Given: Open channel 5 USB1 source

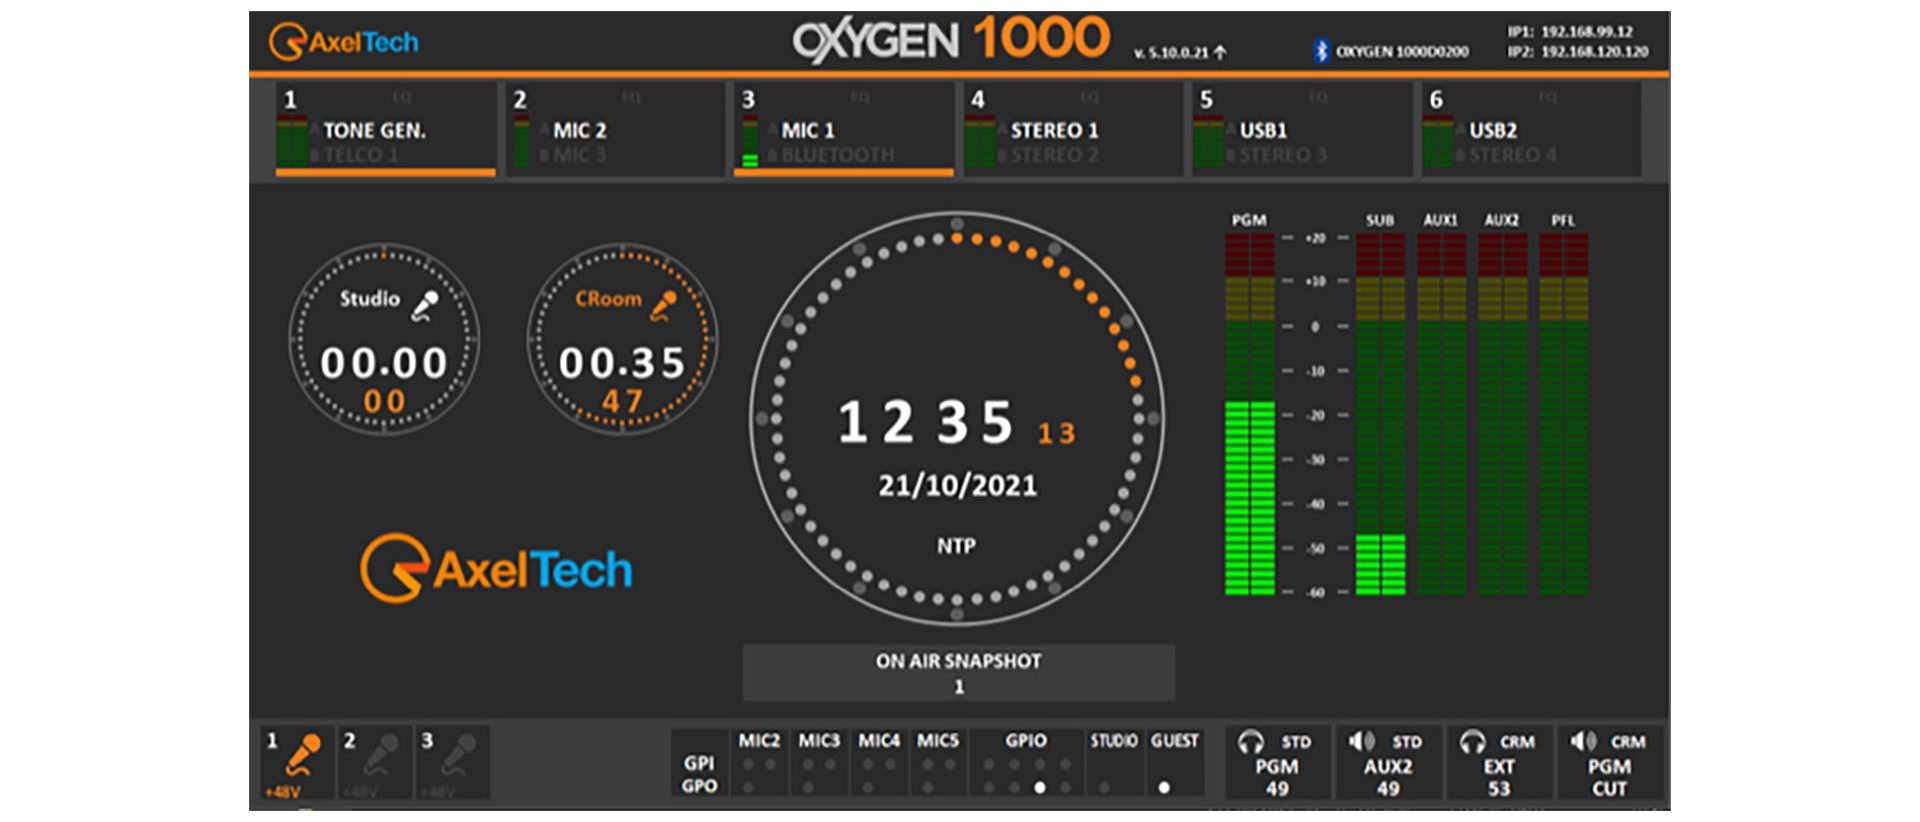Looking at the screenshot, I should (1301, 131).
